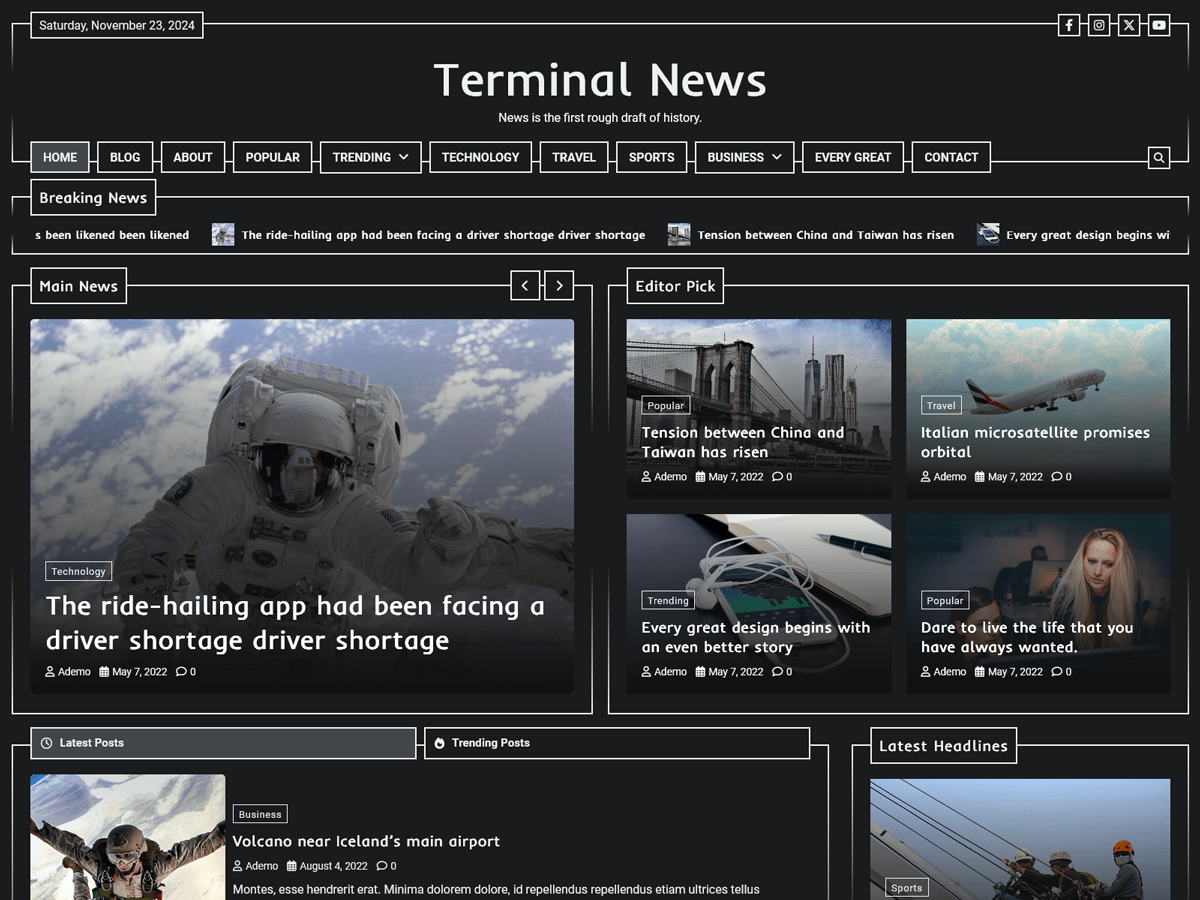Open the Home menu item
The image size is (1200, 900).
click(x=60, y=157)
